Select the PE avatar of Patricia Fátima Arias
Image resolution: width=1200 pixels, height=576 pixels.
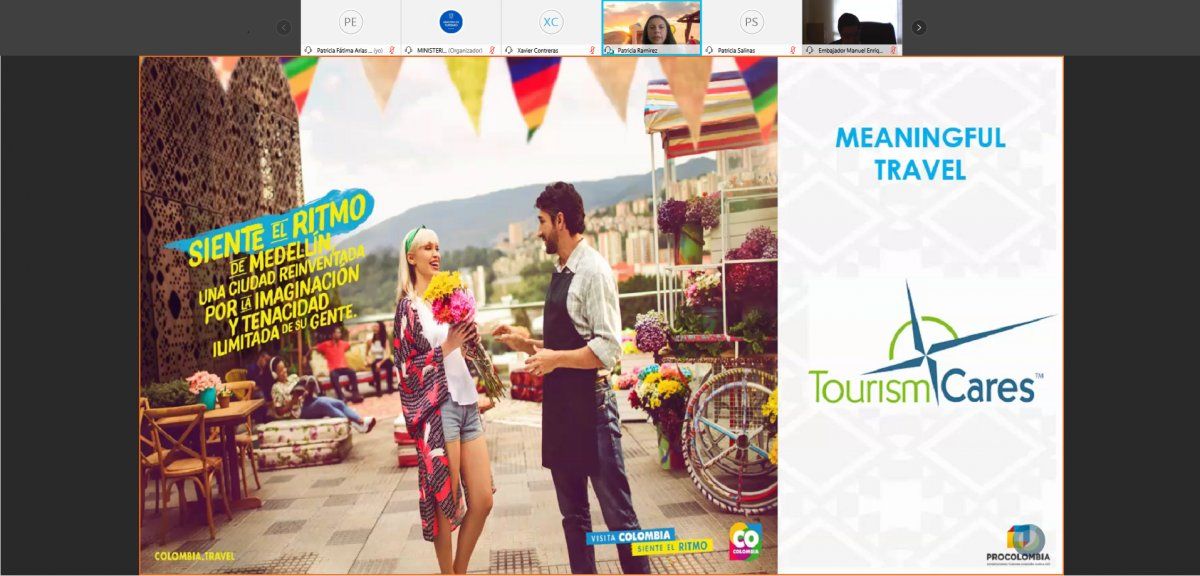(x=350, y=22)
